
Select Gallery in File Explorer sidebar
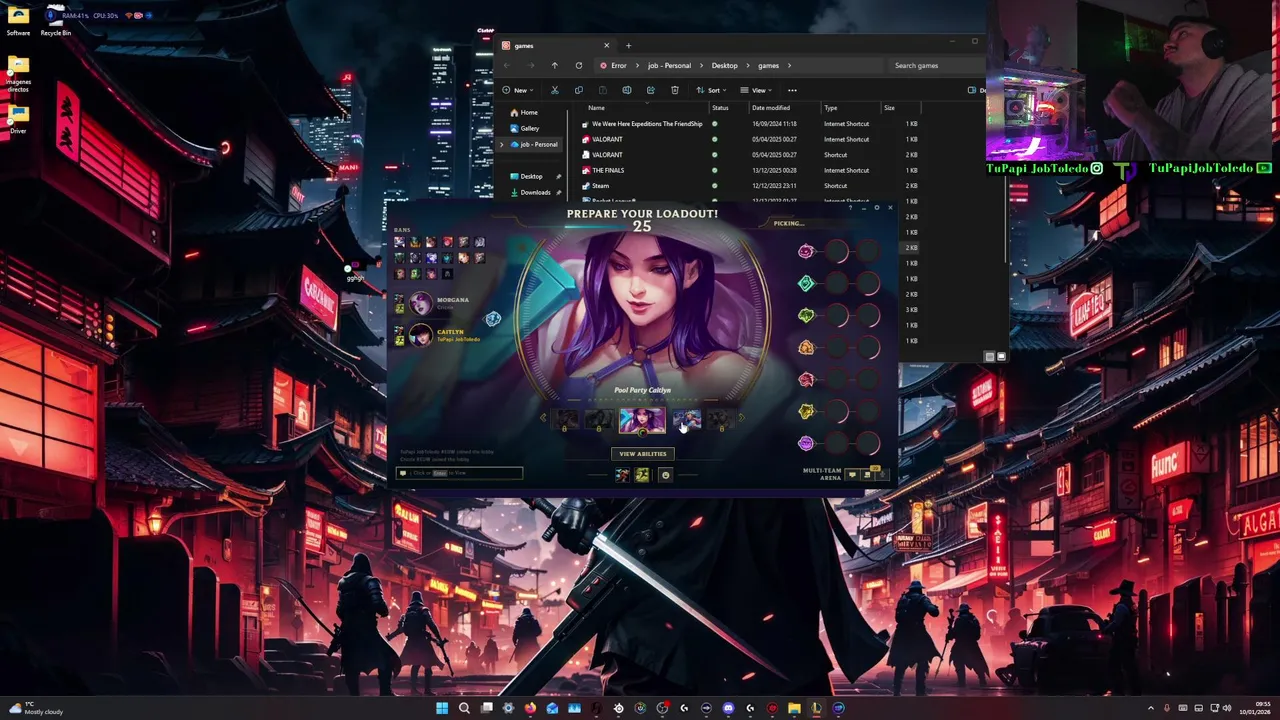pos(530,128)
